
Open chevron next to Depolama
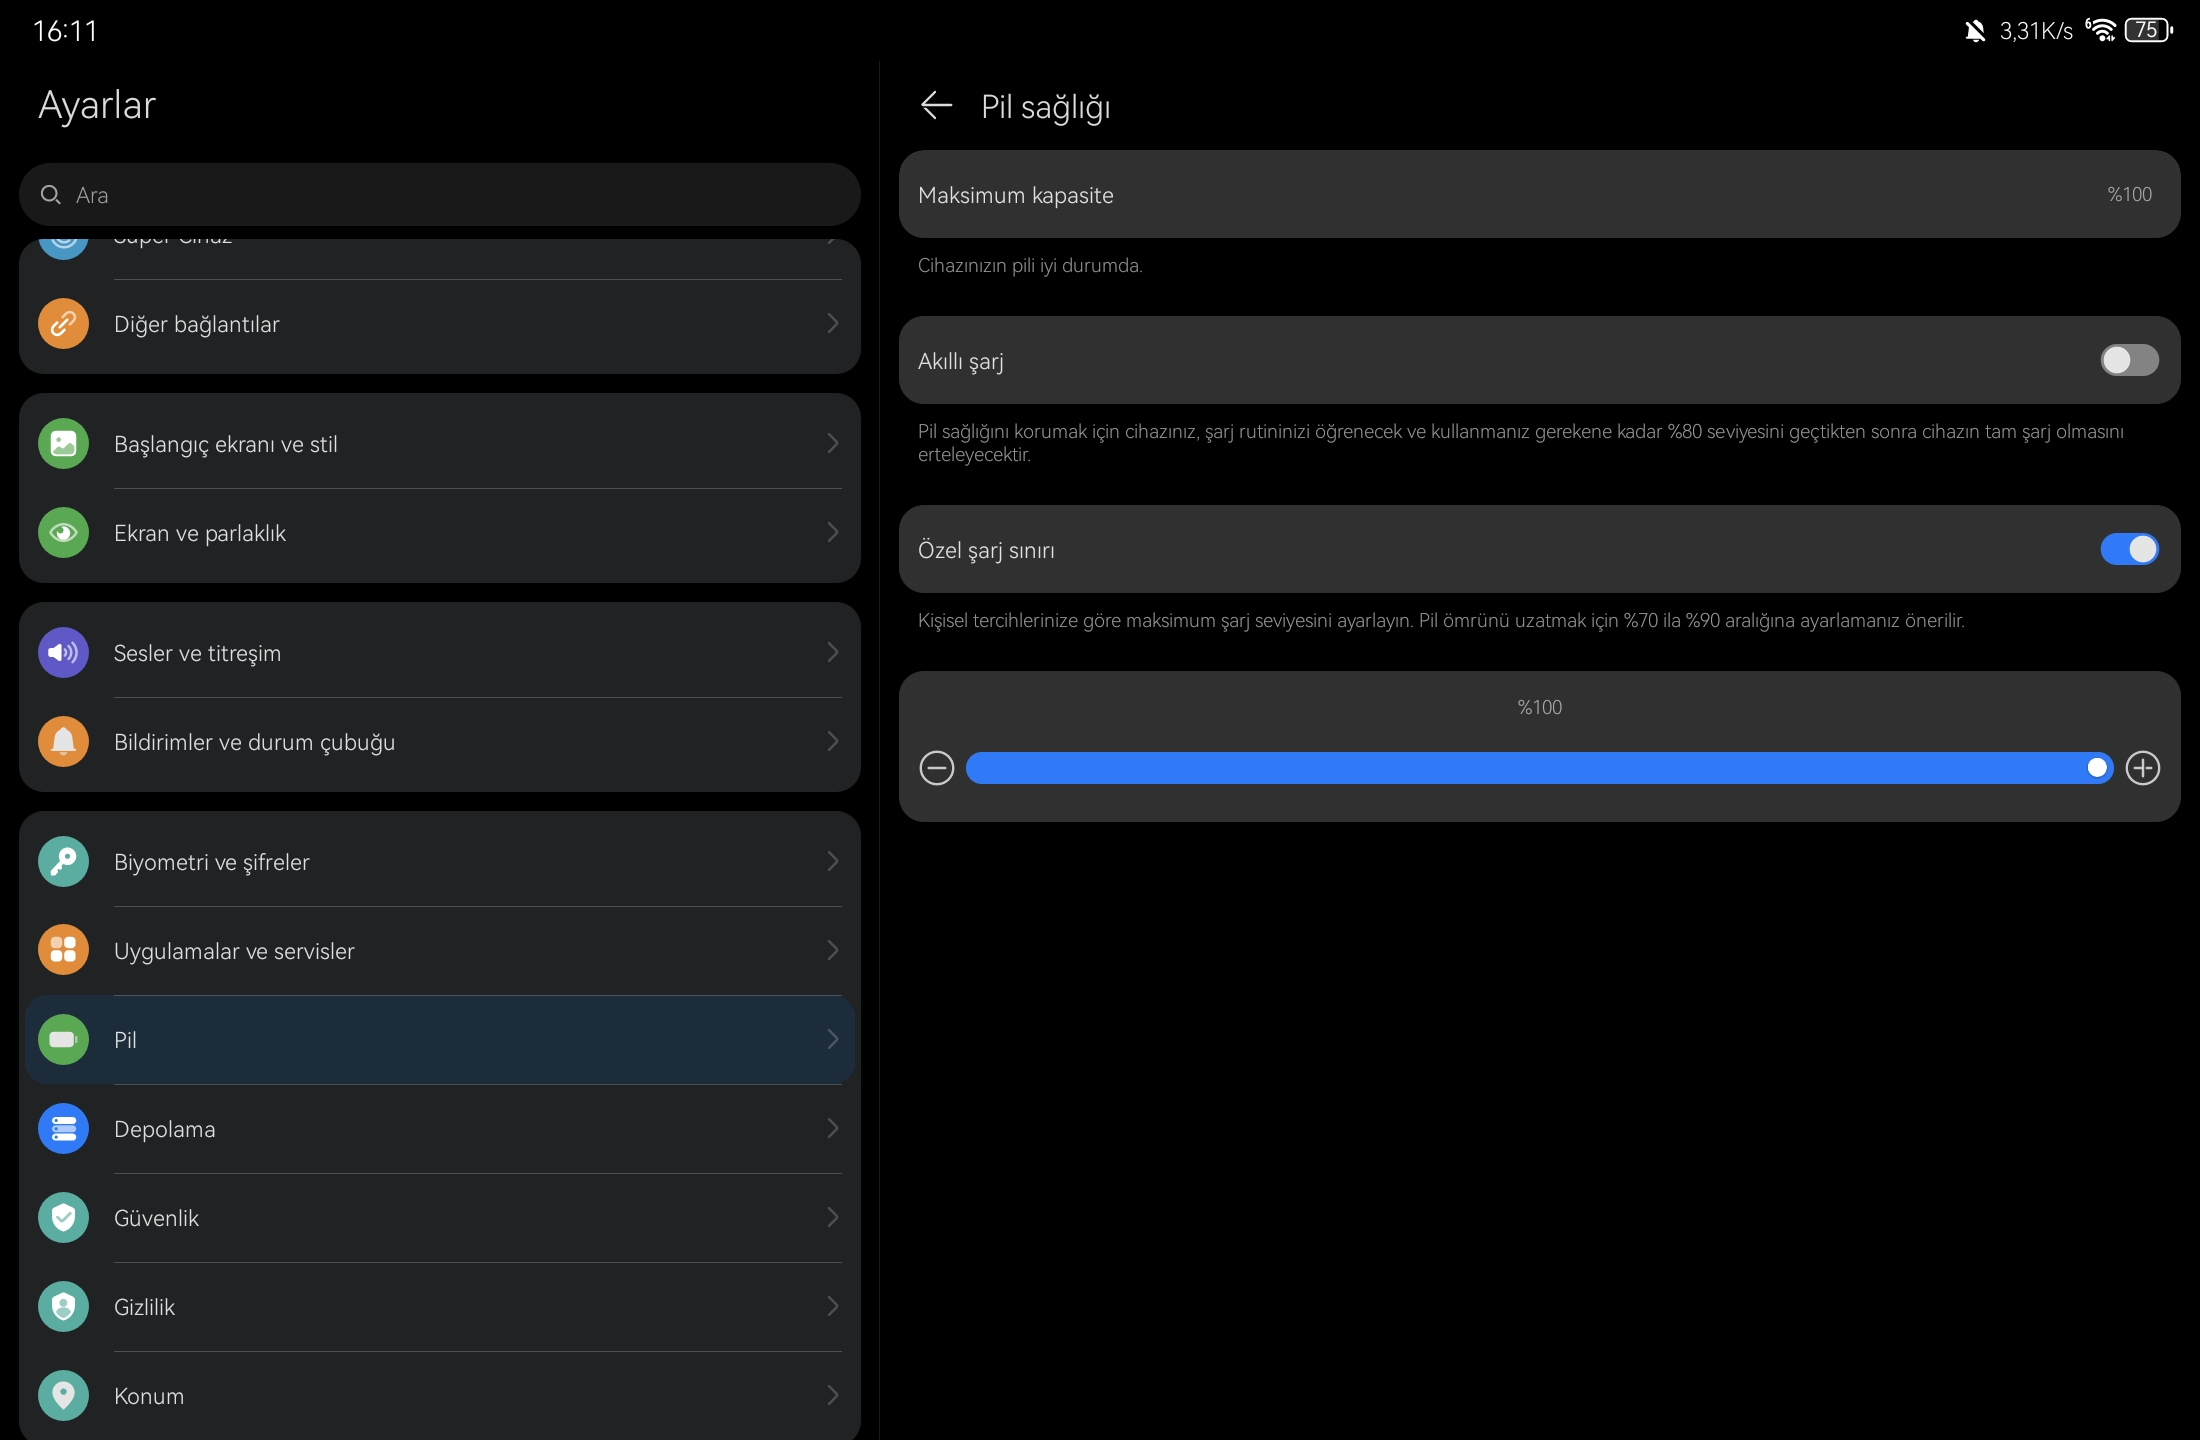coord(832,1128)
